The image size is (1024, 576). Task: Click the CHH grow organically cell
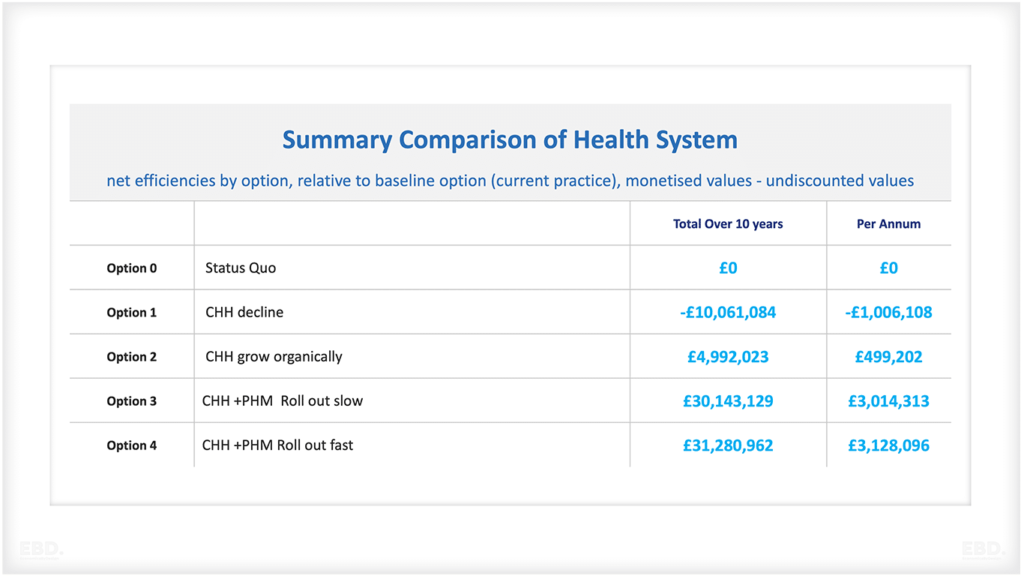[273, 357]
